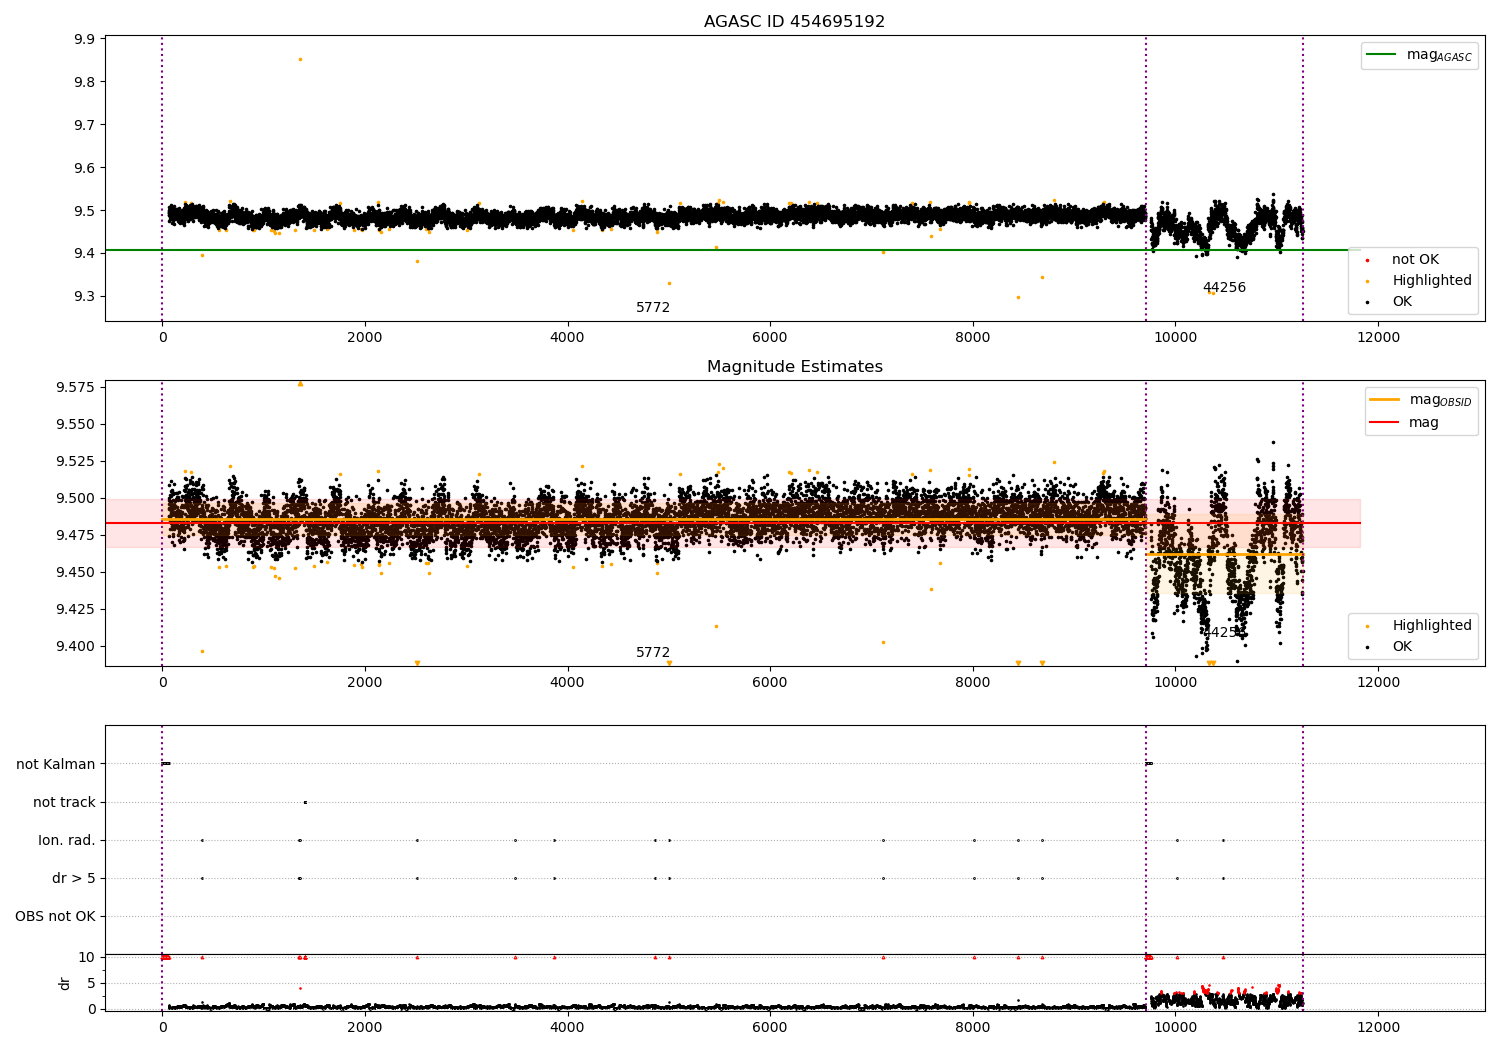
Task: Click the red 'not OK' legend marker in top plot
Action: click(1367, 260)
